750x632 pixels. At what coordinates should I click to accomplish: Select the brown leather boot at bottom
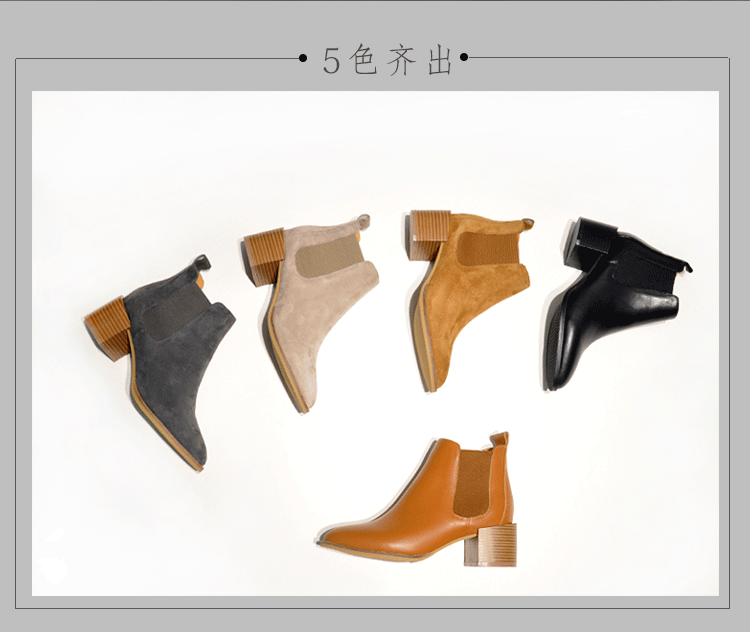pos(417,499)
